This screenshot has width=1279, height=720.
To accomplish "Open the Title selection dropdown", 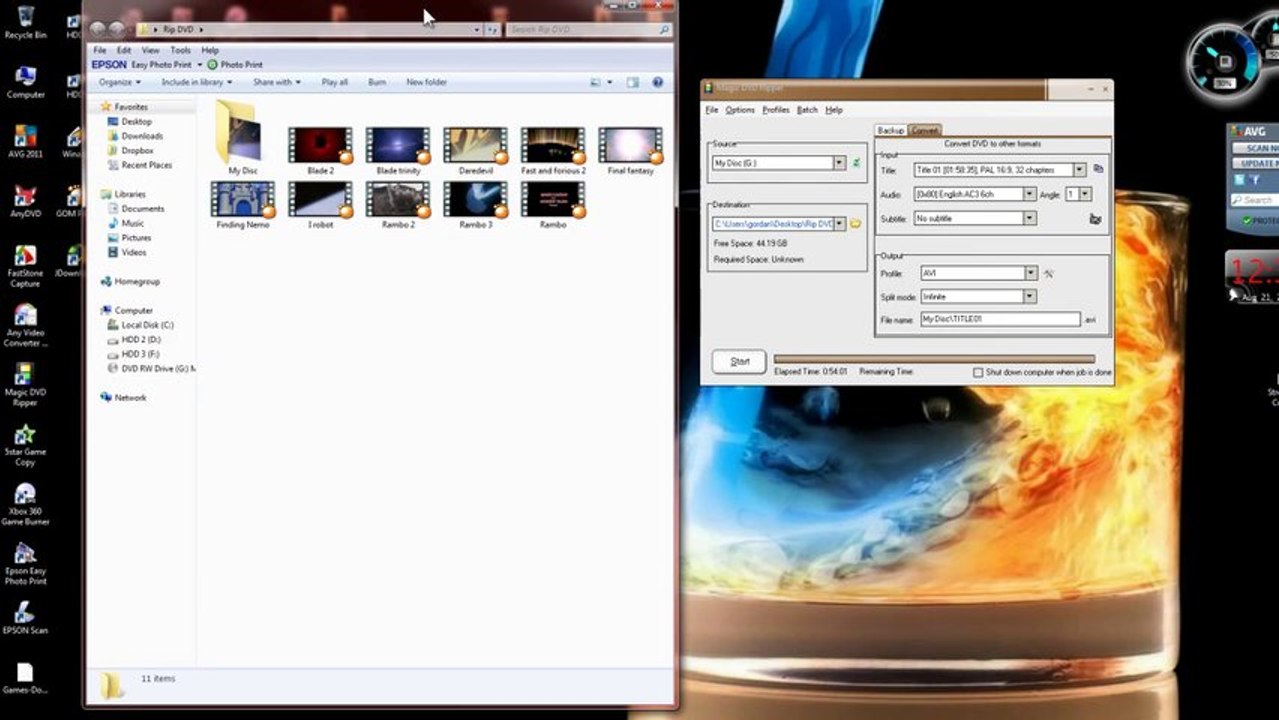I will tap(1079, 170).
